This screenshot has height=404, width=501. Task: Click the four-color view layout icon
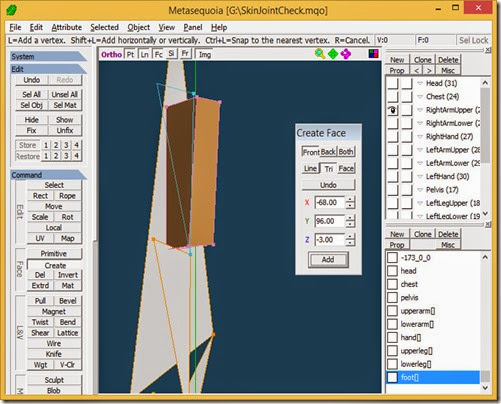click(373, 54)
